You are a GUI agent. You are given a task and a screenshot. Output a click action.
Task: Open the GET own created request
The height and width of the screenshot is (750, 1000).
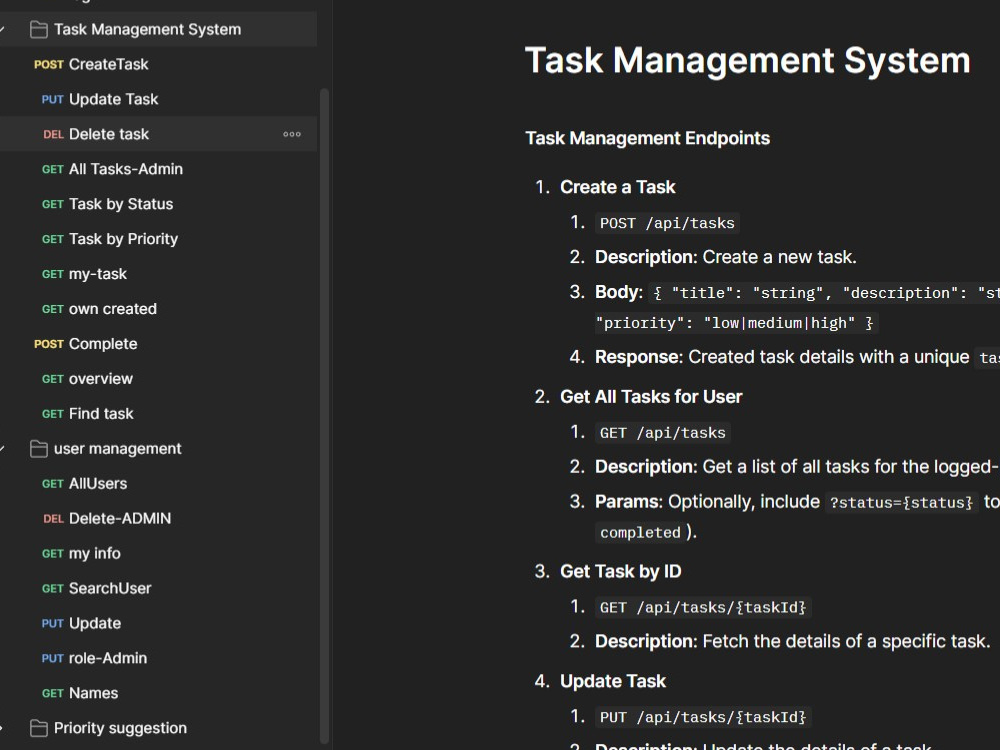pos(158,309)
